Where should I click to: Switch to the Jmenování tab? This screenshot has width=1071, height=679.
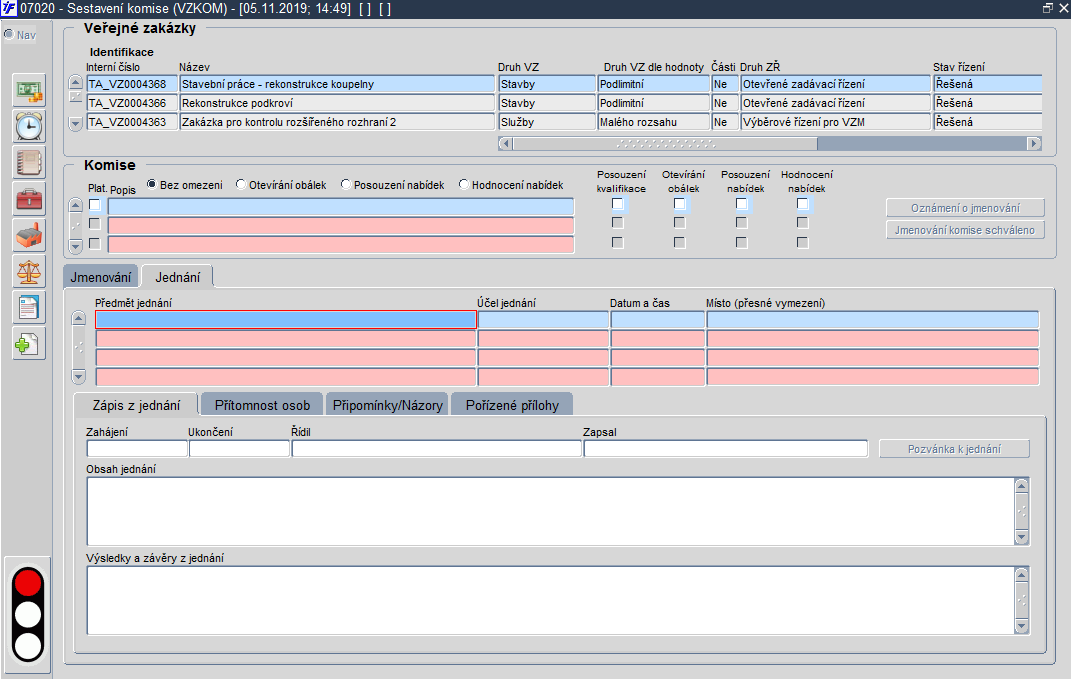coord(100,277)
